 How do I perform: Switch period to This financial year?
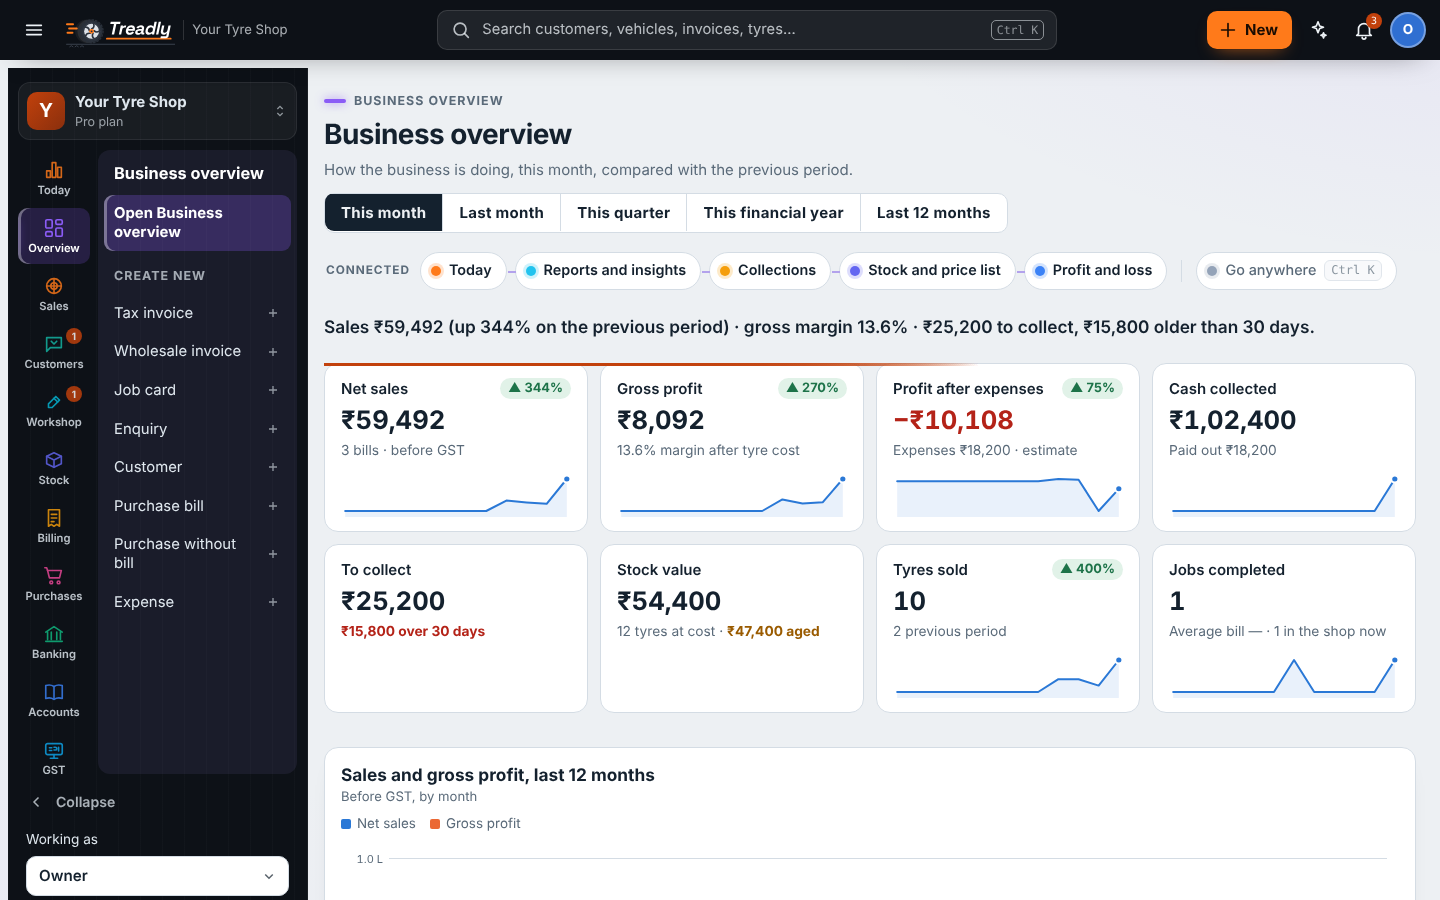(x=773, y=213)
